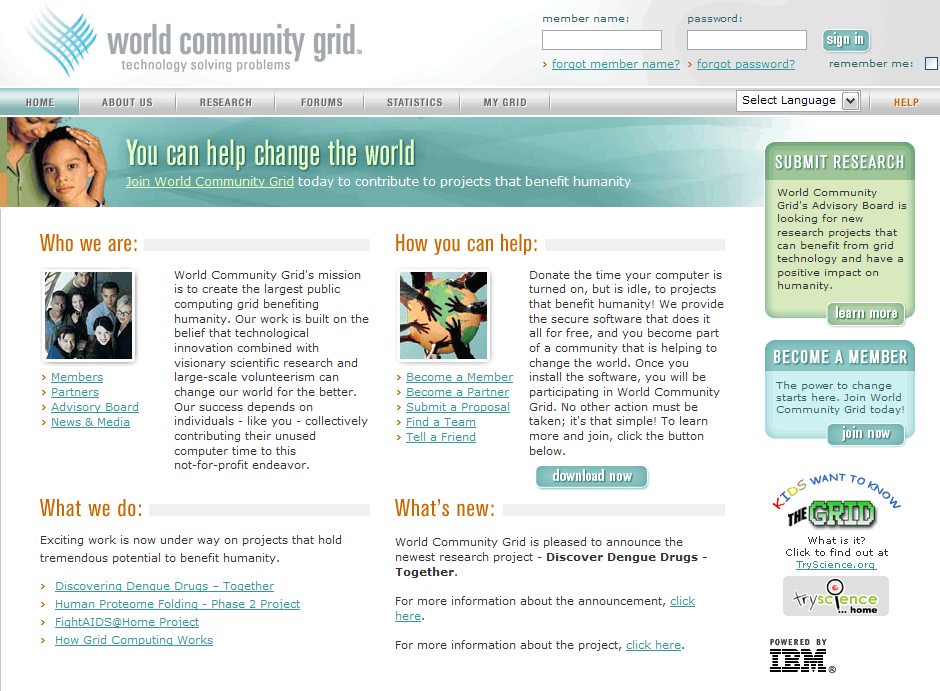The width and height of the screenshot is (940, 691).
Task: Focus the password text field
Action: click(x=746, y=40)
